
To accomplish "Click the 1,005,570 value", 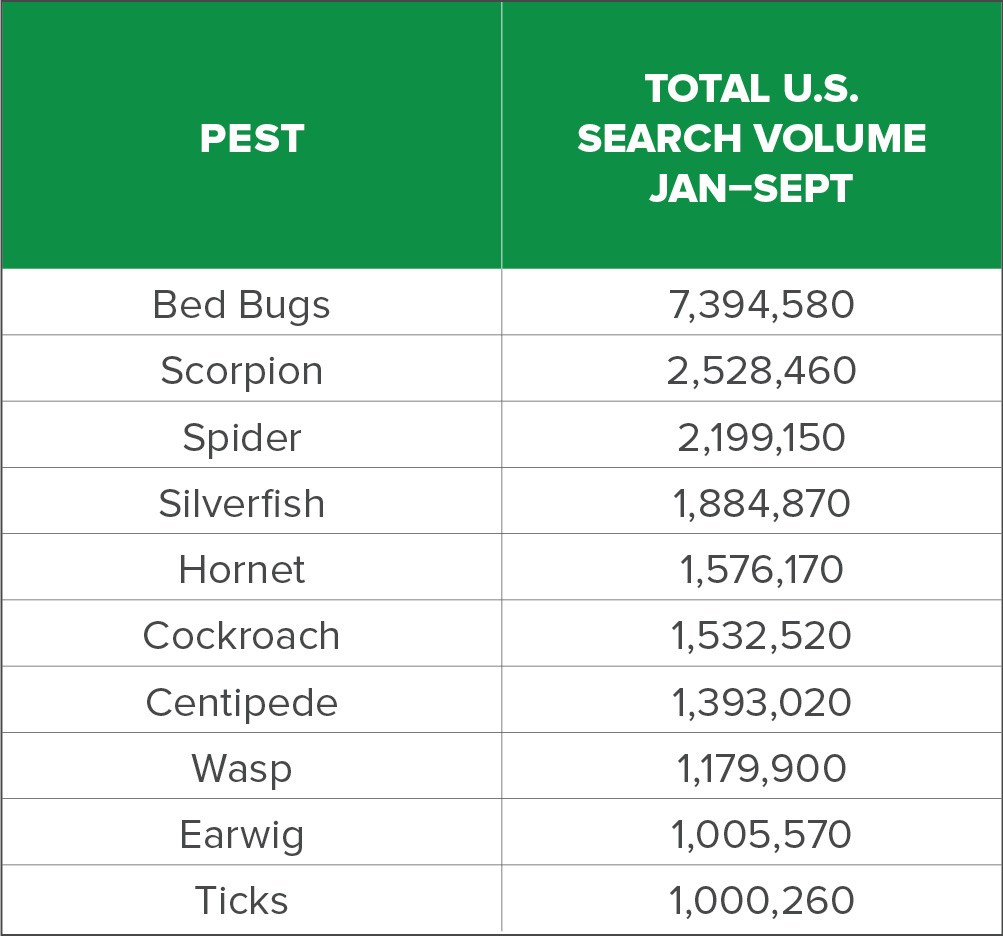I will coord(761,834).
